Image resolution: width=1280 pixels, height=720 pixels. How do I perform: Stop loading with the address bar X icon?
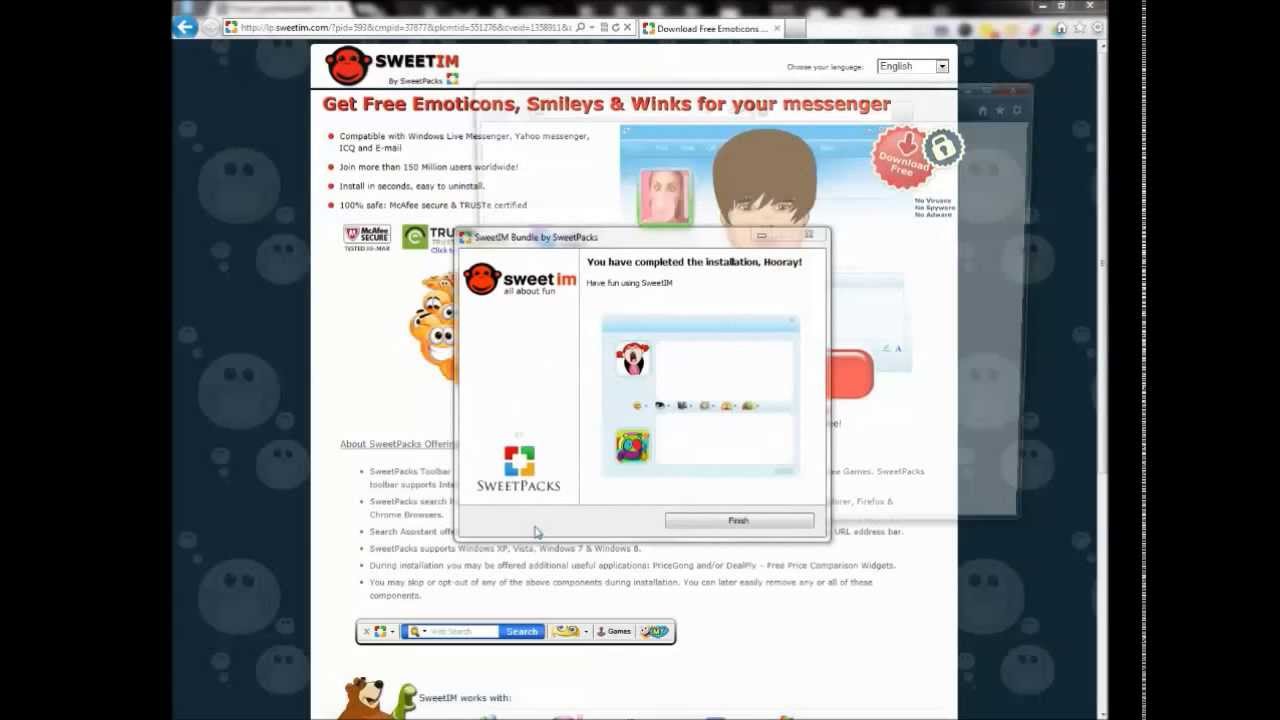(627, 28)
